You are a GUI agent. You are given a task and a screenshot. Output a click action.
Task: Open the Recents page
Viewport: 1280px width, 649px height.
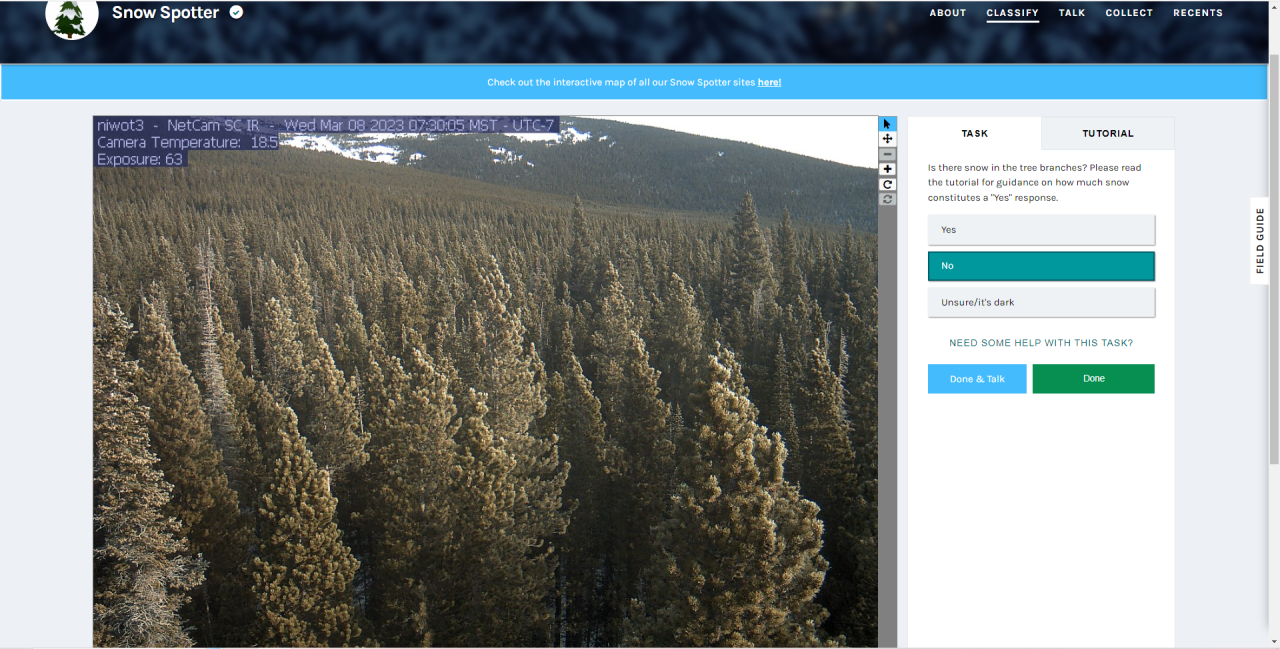pos(1198,13)
